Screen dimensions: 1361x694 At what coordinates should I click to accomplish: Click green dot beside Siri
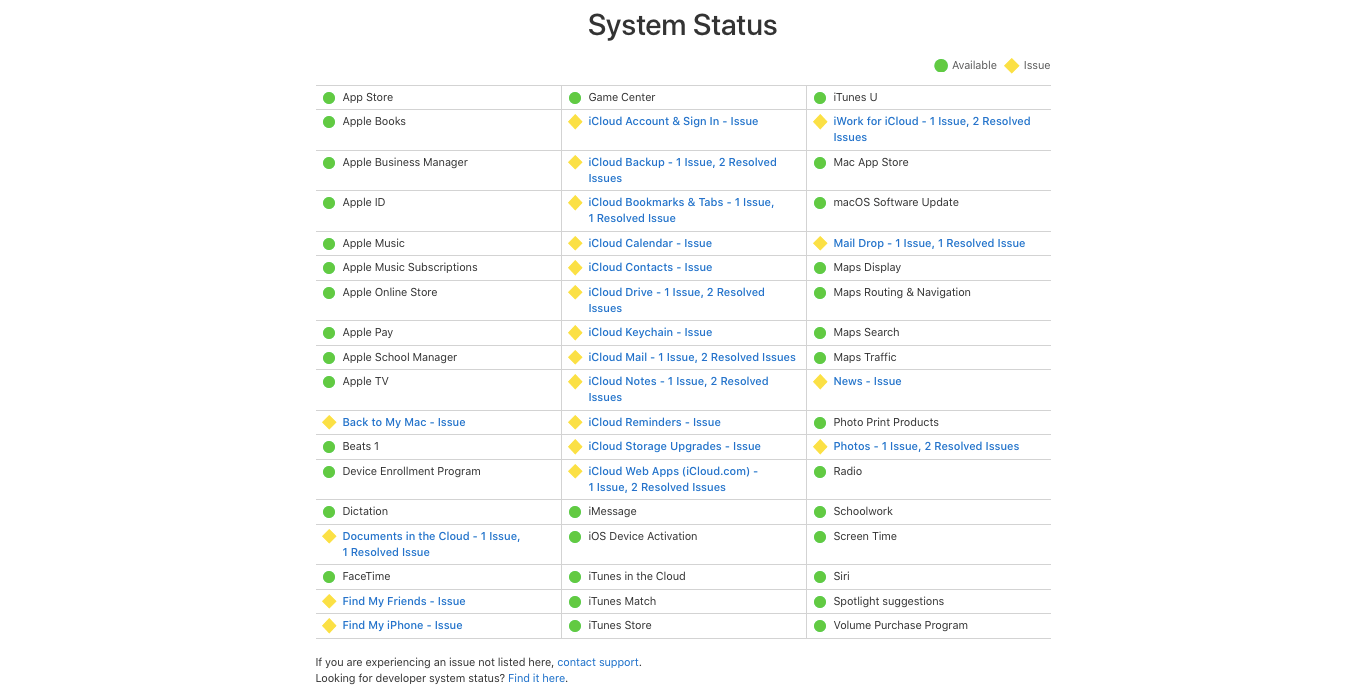click(x=820, y=576)
